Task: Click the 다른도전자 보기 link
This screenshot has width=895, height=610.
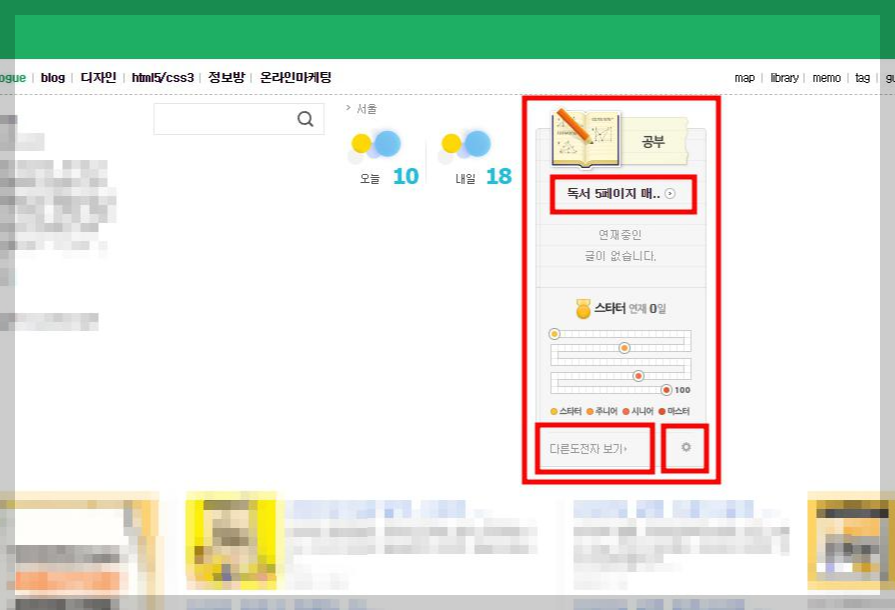Action: [x=590, y=448]
